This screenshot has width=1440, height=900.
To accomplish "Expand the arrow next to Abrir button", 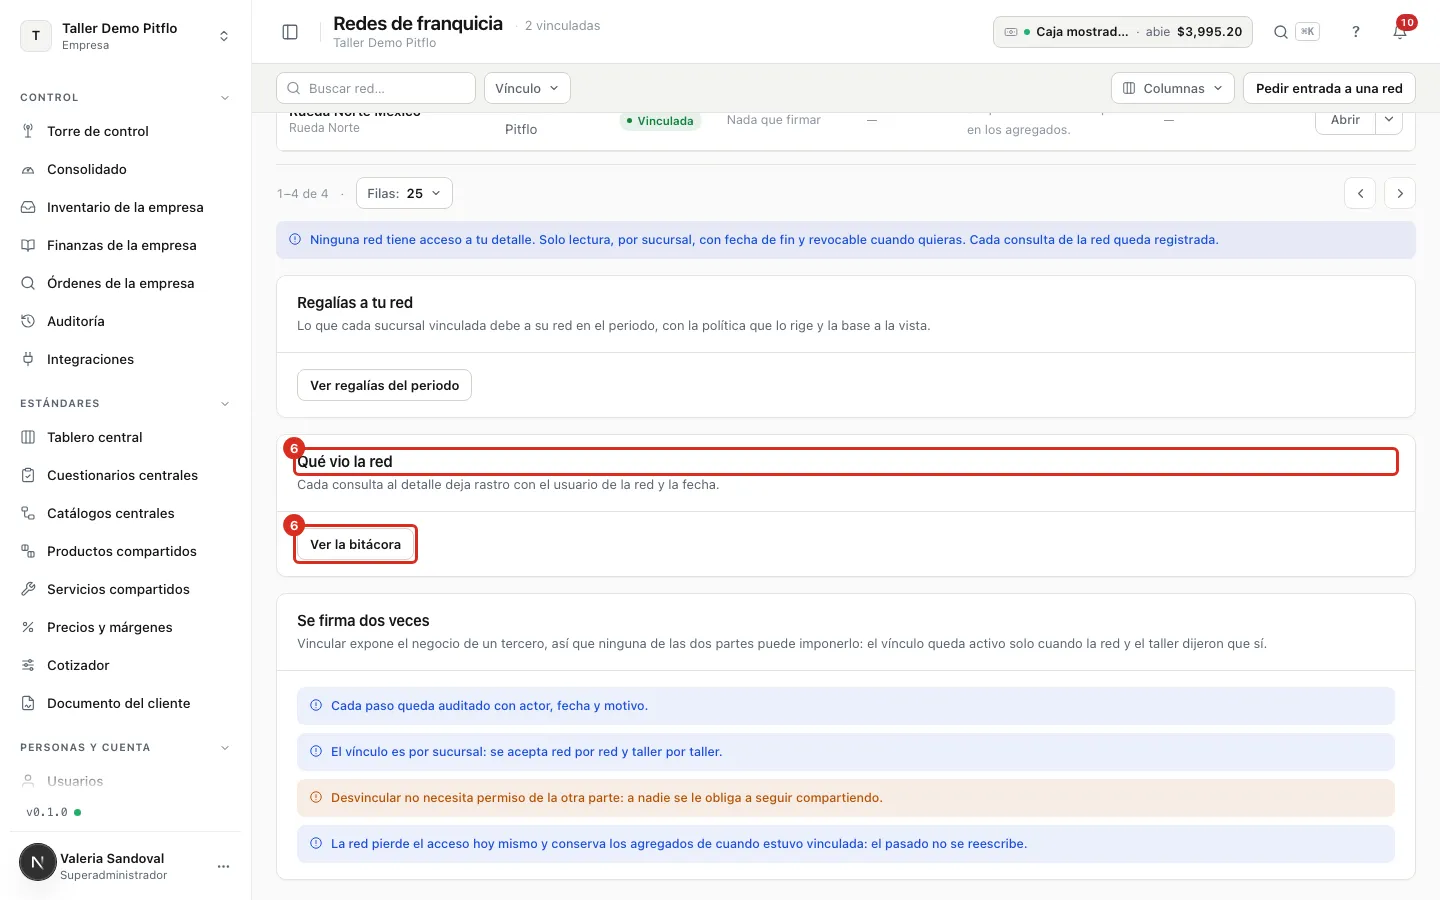I will (1389, 120).
